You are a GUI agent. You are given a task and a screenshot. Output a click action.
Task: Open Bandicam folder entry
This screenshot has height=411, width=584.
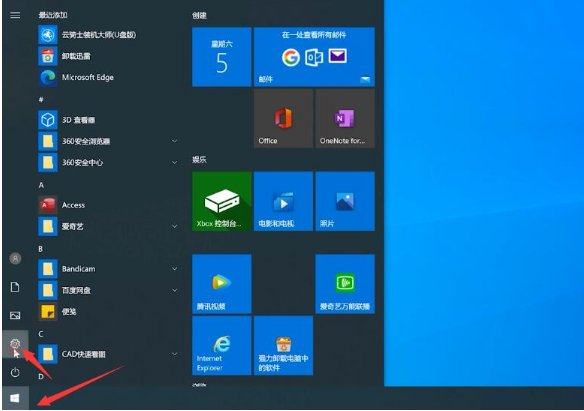[x=109, y=269]
